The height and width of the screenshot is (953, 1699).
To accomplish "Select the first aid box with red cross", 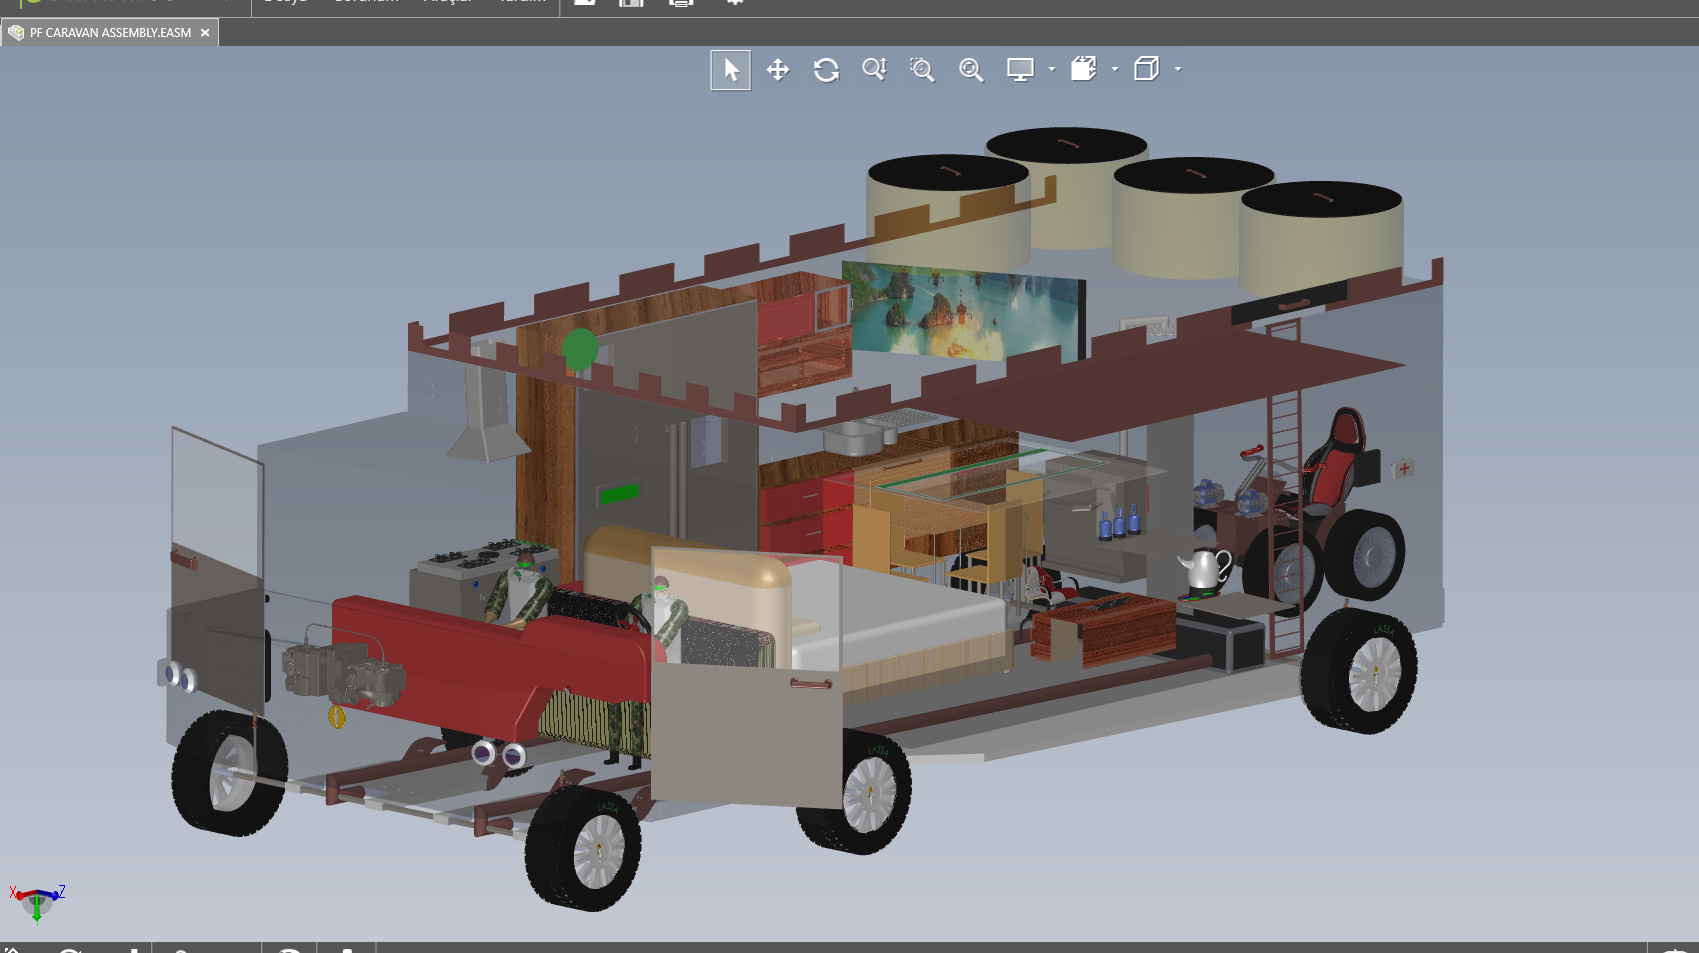I will point(1404,468).
